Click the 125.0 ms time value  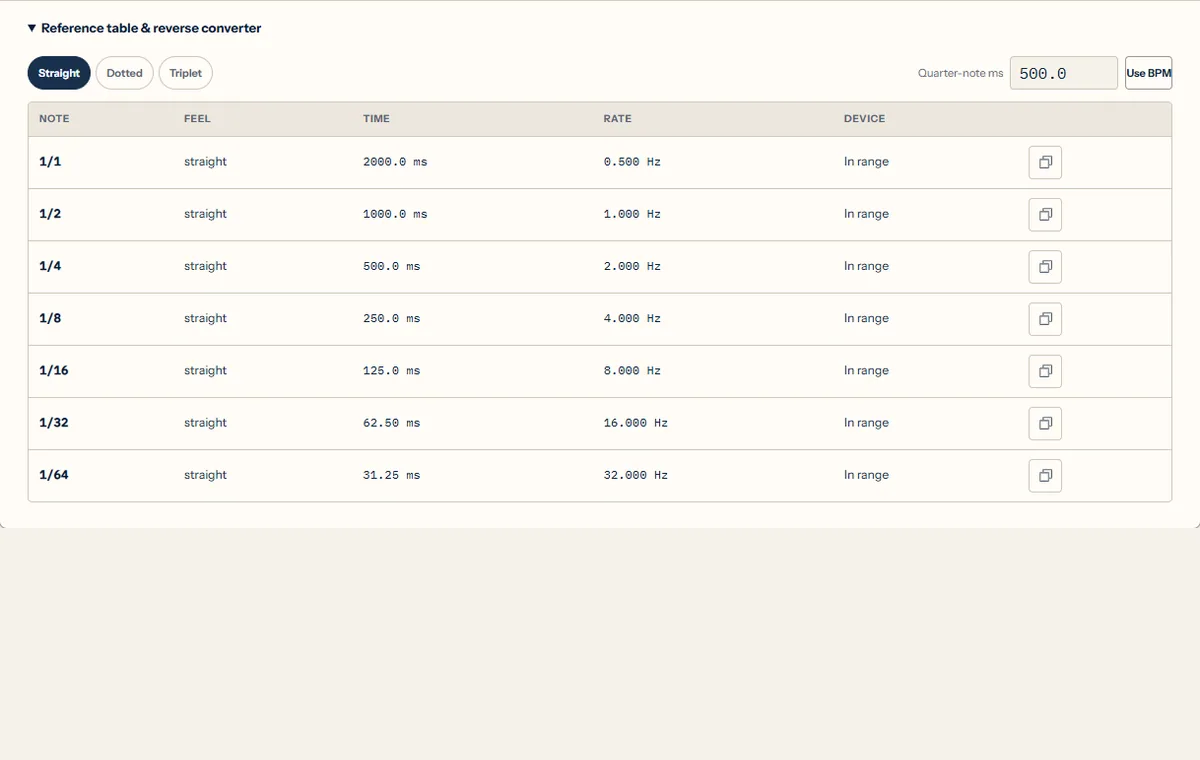[x=391, y=371]
